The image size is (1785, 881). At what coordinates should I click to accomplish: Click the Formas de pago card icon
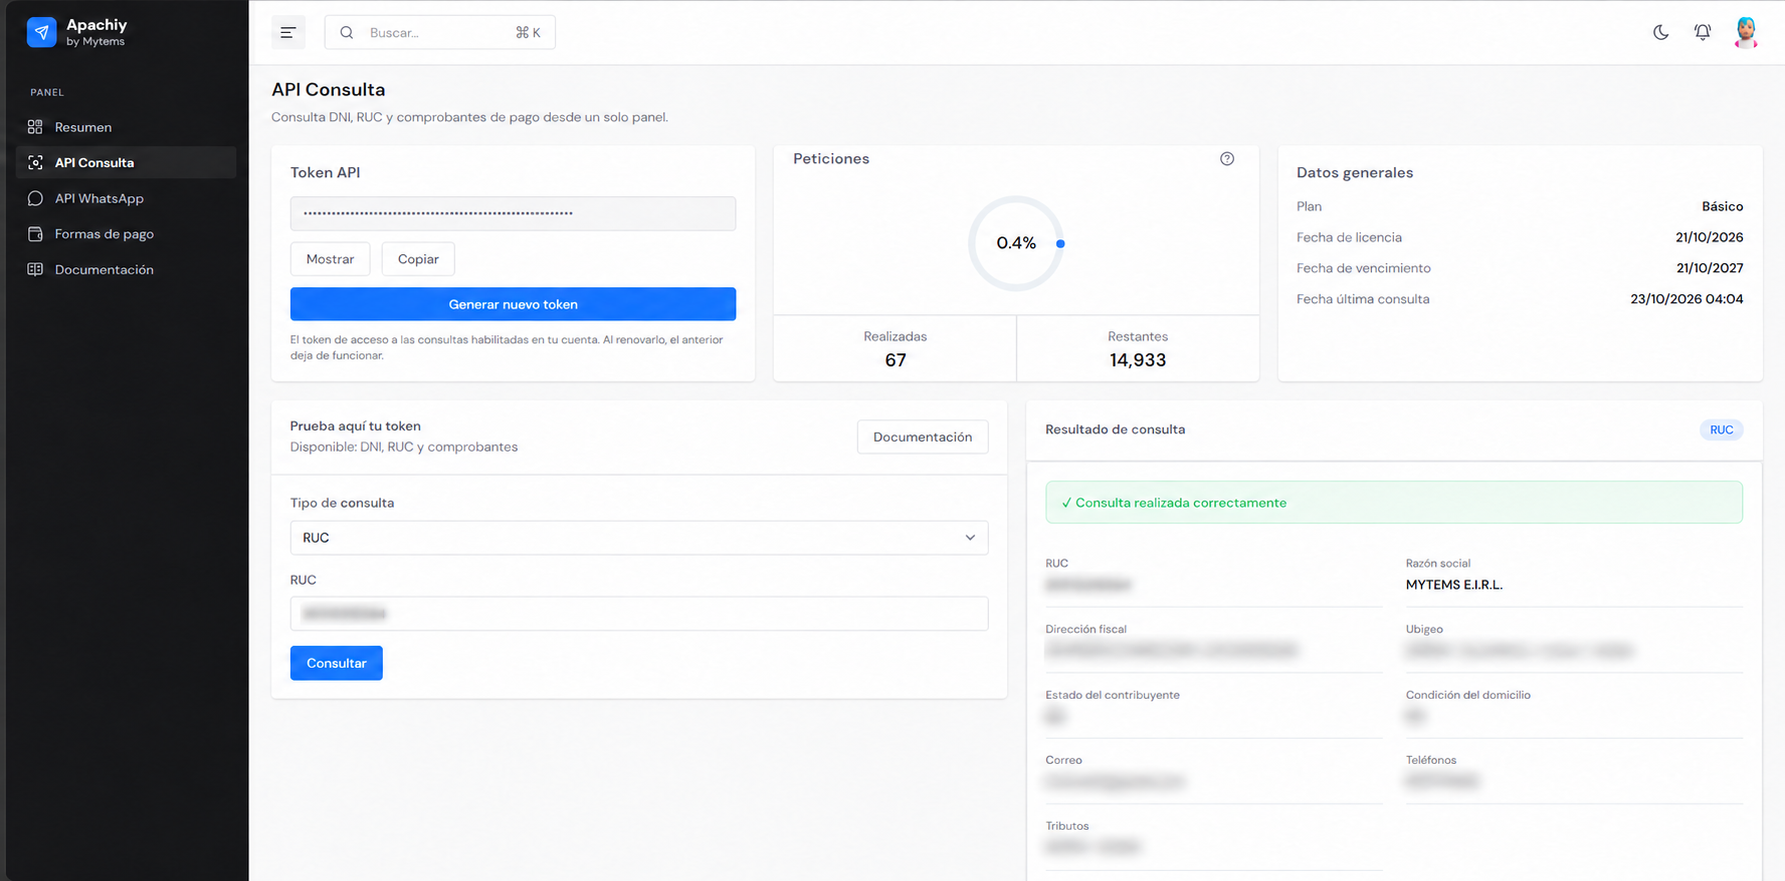(35, 234)
